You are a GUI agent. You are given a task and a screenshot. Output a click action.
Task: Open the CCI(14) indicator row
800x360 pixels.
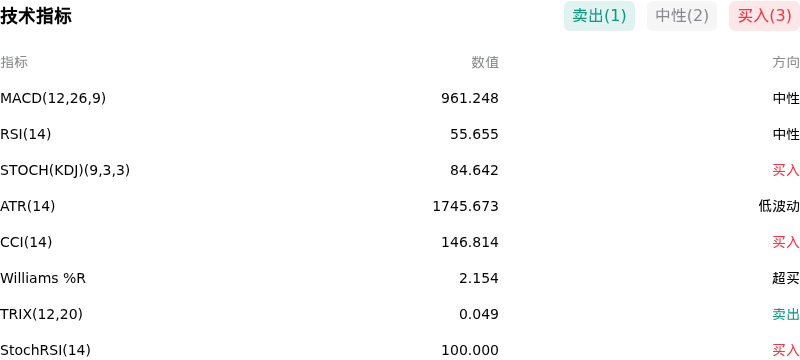click(x=400, y=242)
